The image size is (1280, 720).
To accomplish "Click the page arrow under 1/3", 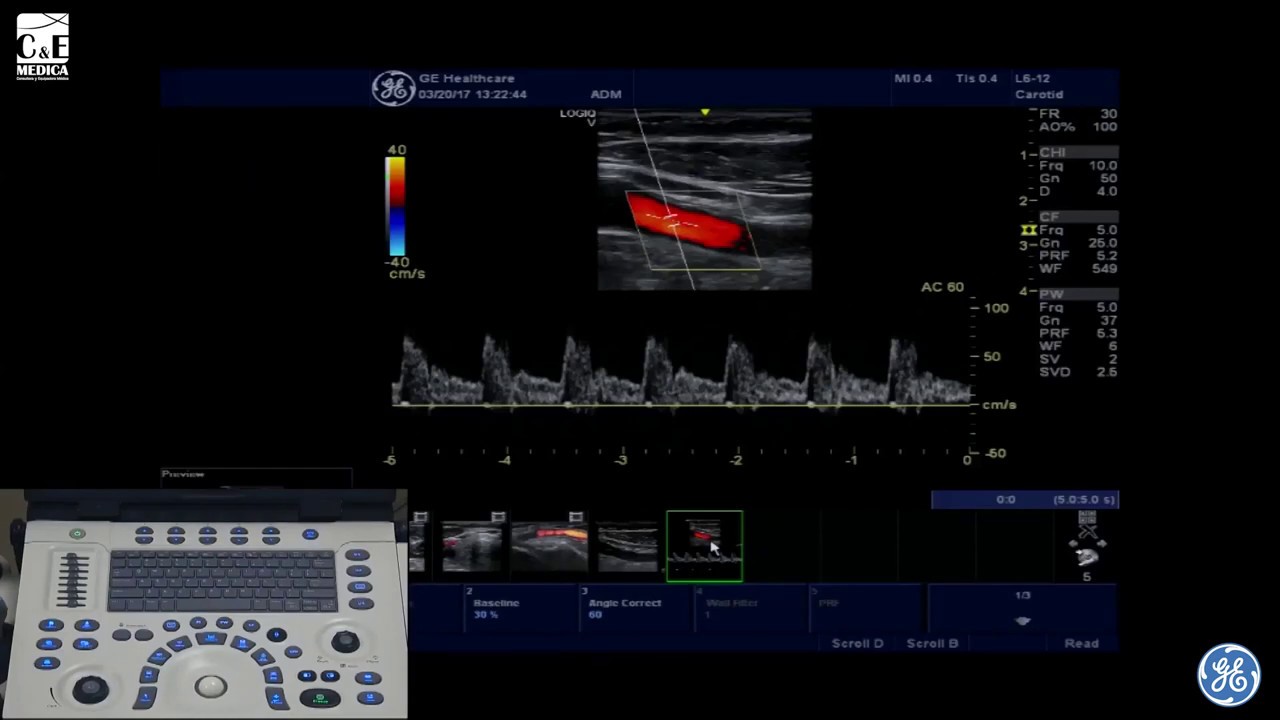I will click(1022, 620).
